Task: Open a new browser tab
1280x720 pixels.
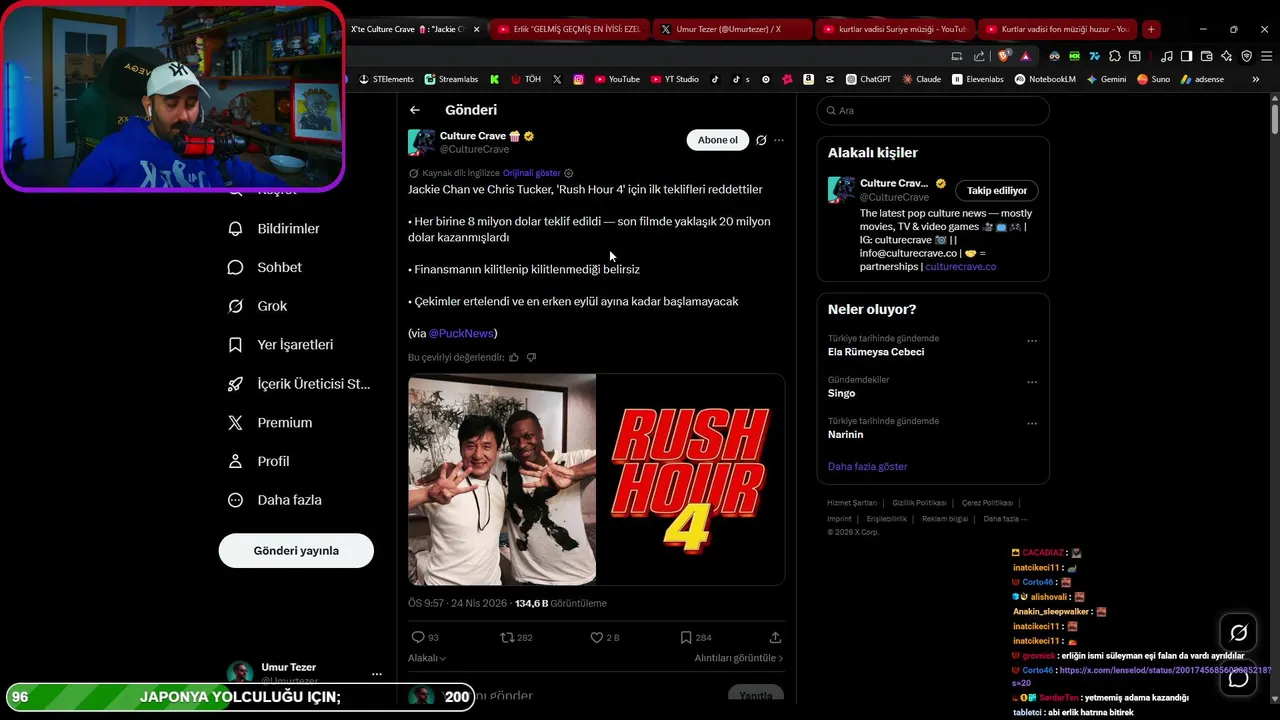Action: coord(1151,29)
